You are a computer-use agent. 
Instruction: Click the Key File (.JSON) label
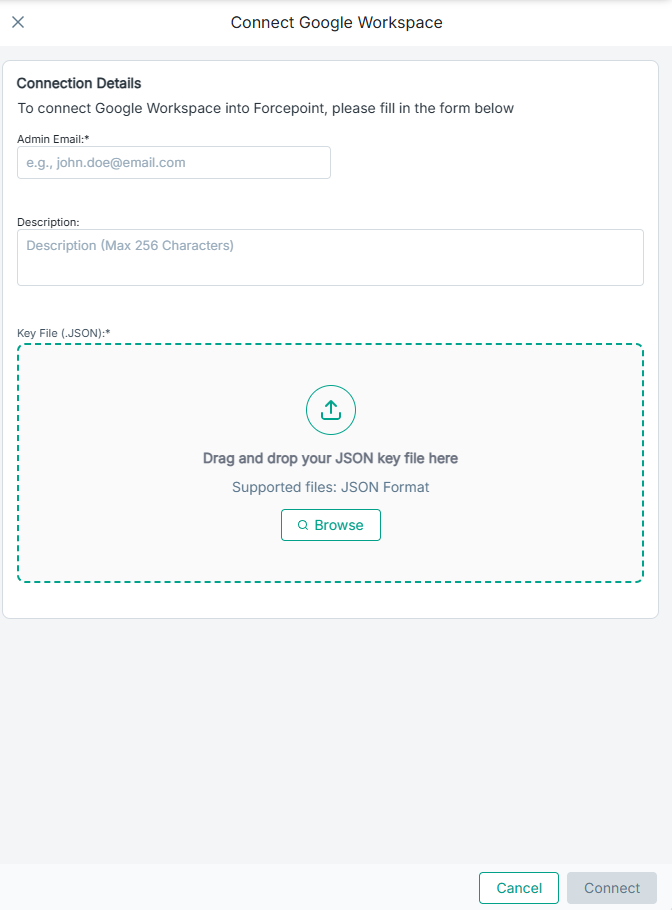click(63, 333)
